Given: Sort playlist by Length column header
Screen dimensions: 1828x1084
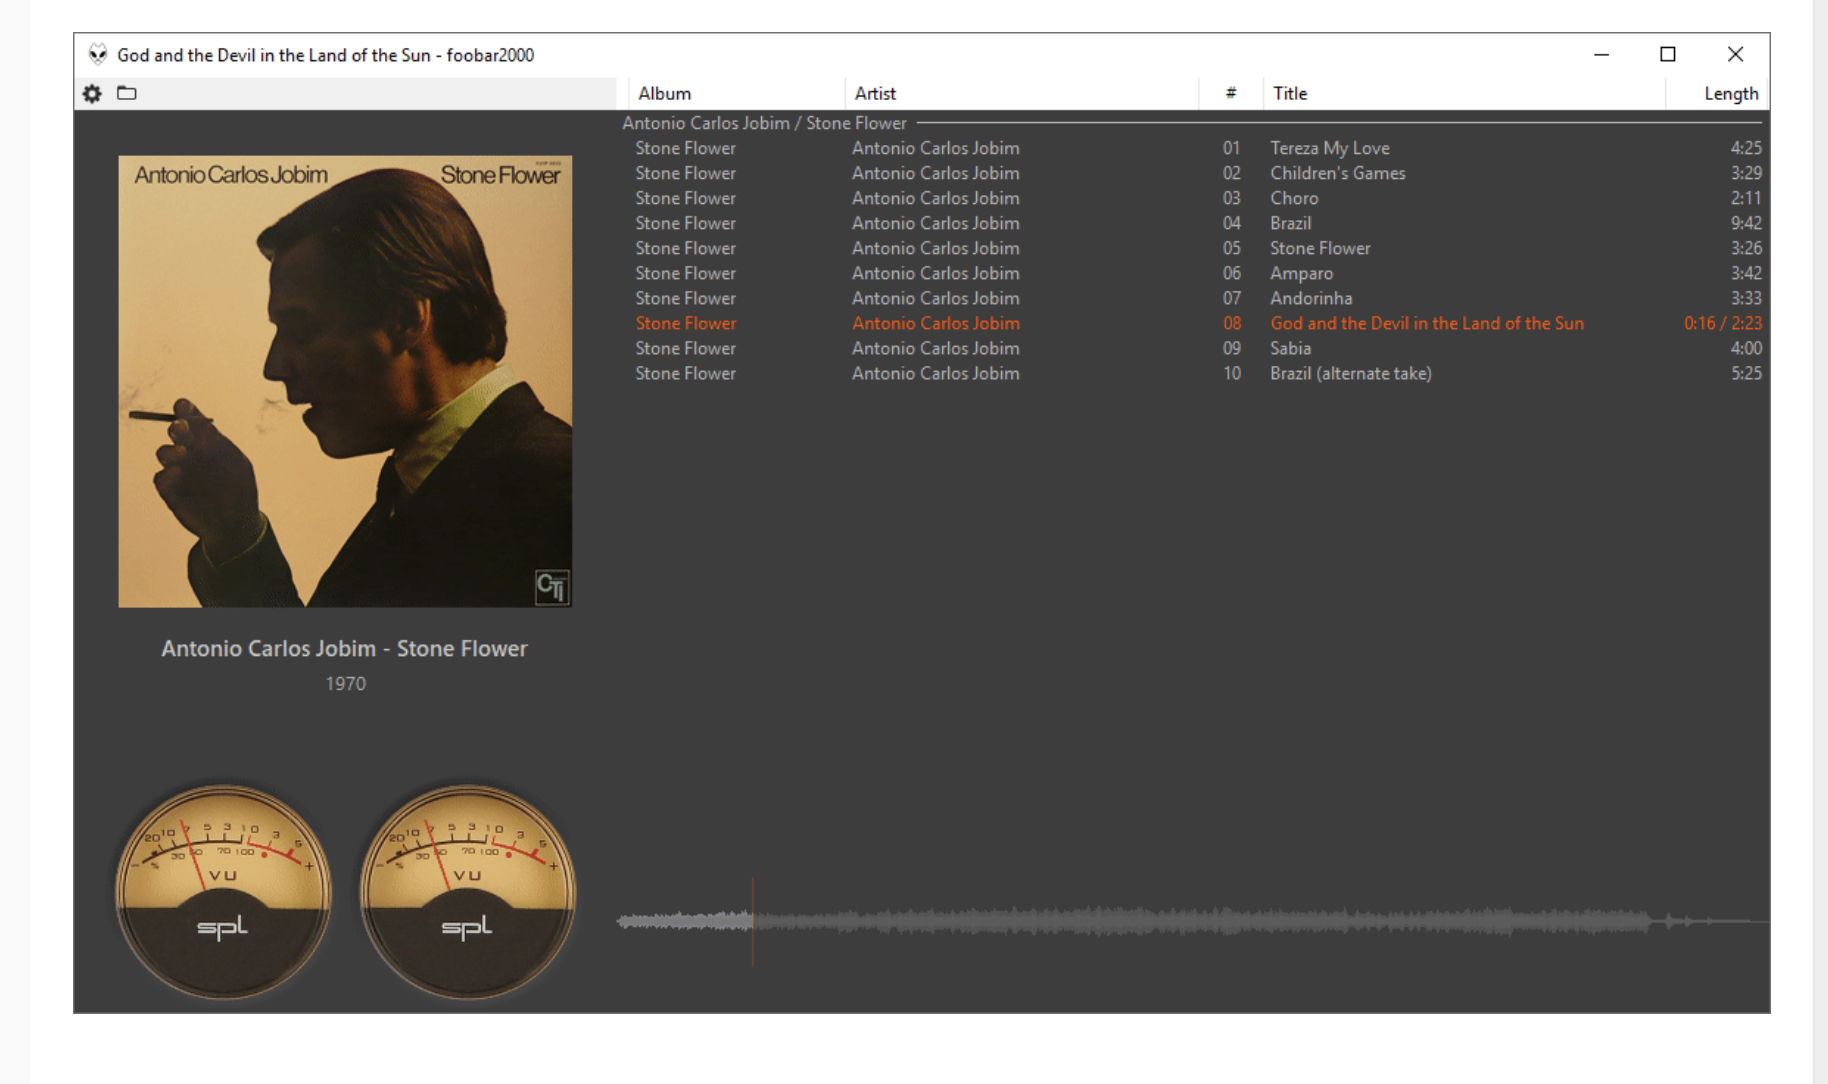Looking at the screenshot, I should click(1716, 93).
